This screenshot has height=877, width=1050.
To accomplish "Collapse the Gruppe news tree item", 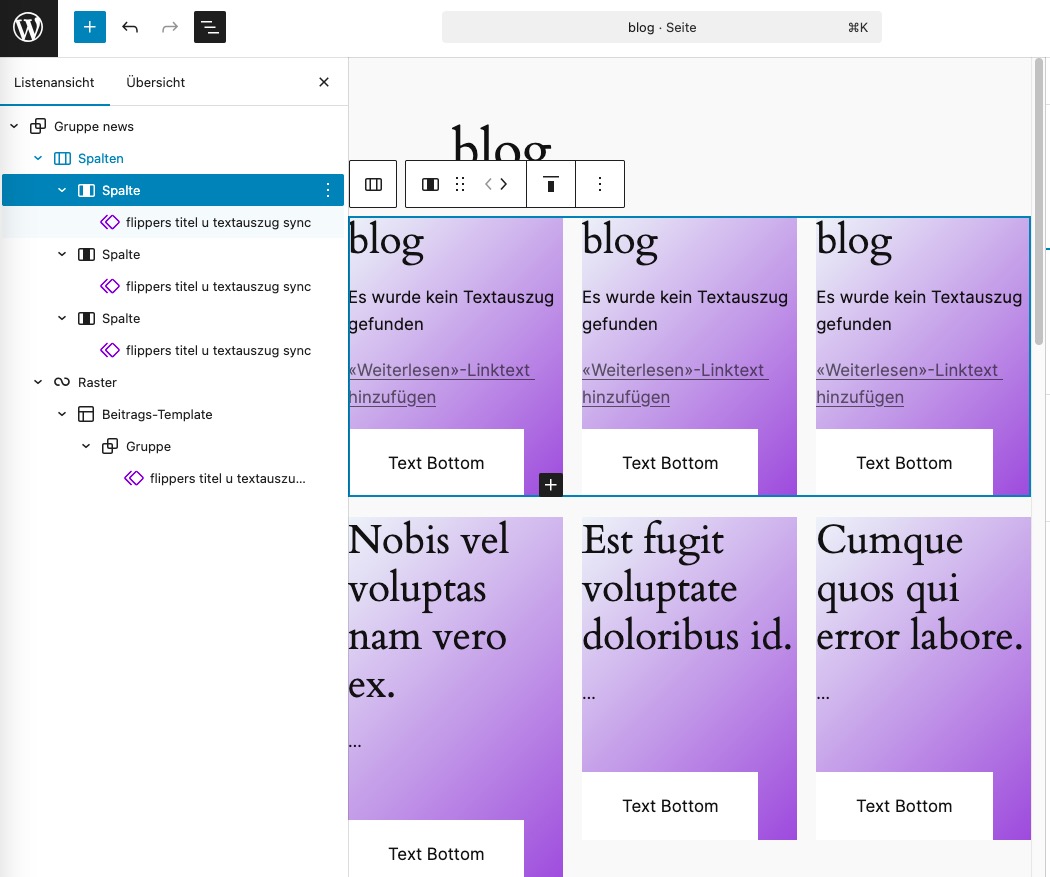I will click(14, 126).
